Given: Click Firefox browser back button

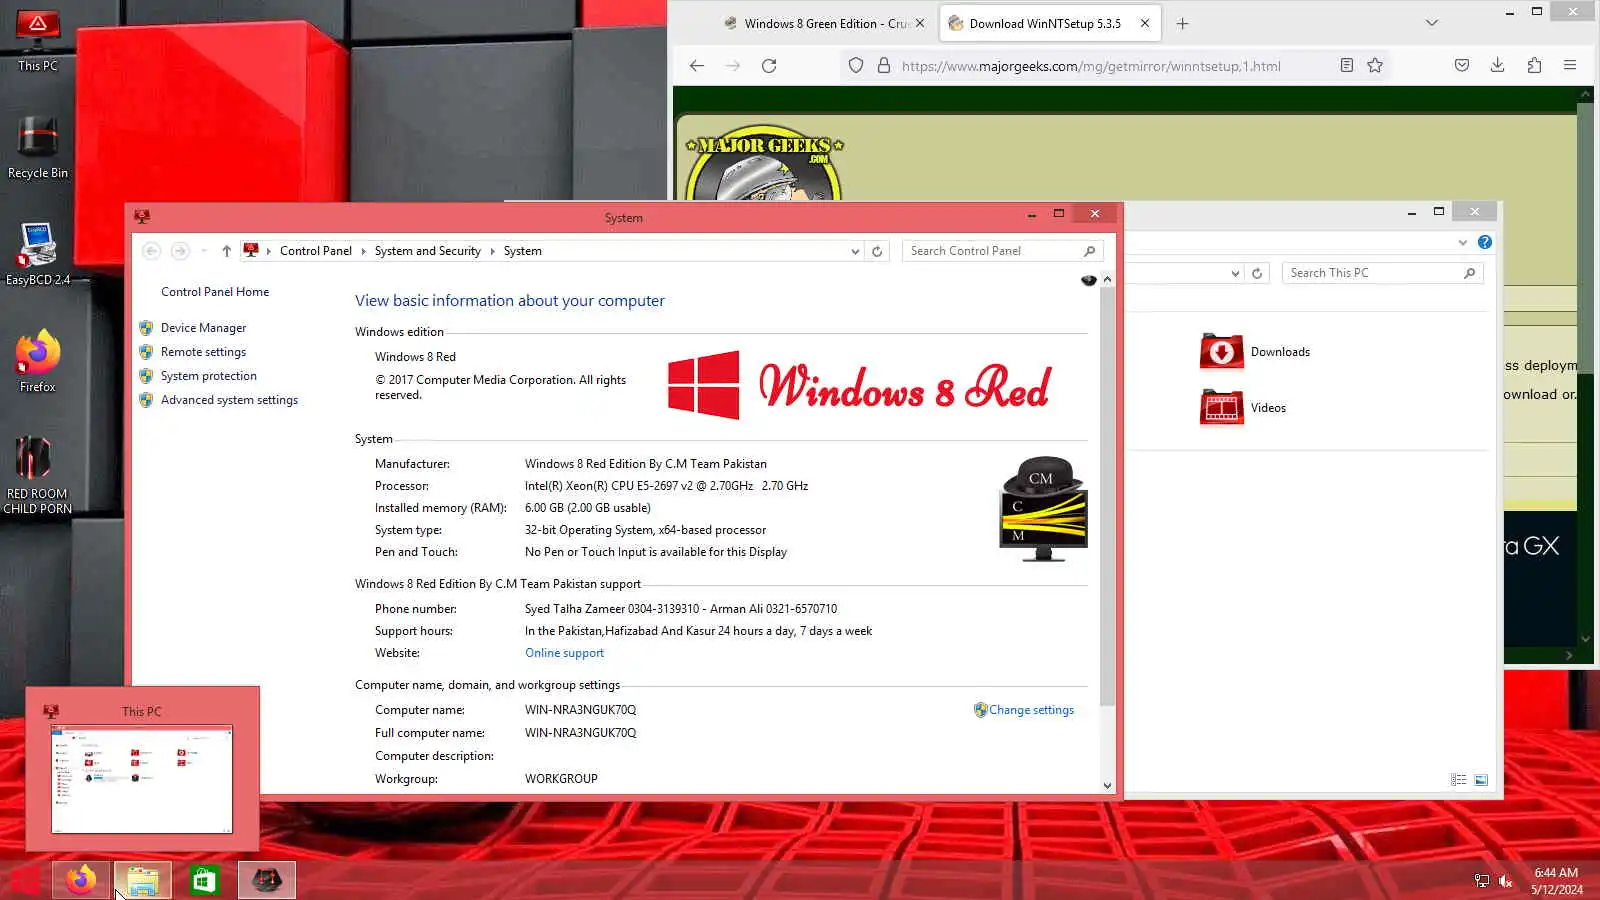Looking at the screenshot, I should [697, 66].
